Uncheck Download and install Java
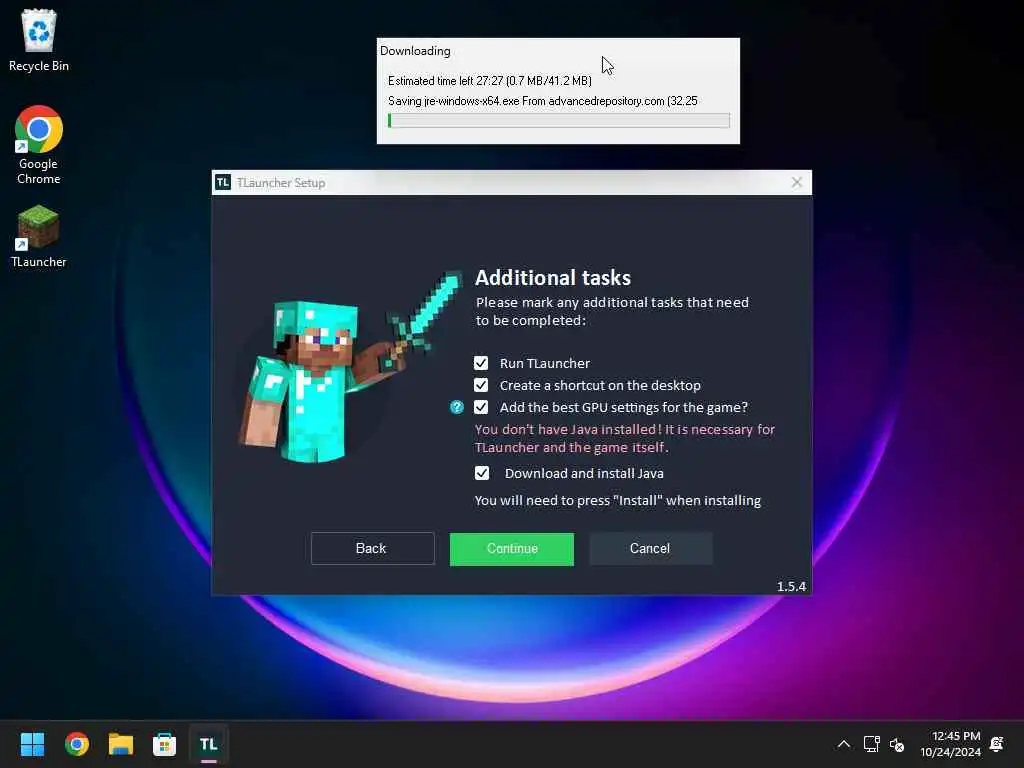Image resolution: width=1024 pixels, height=768 pixels. (482, 473)
